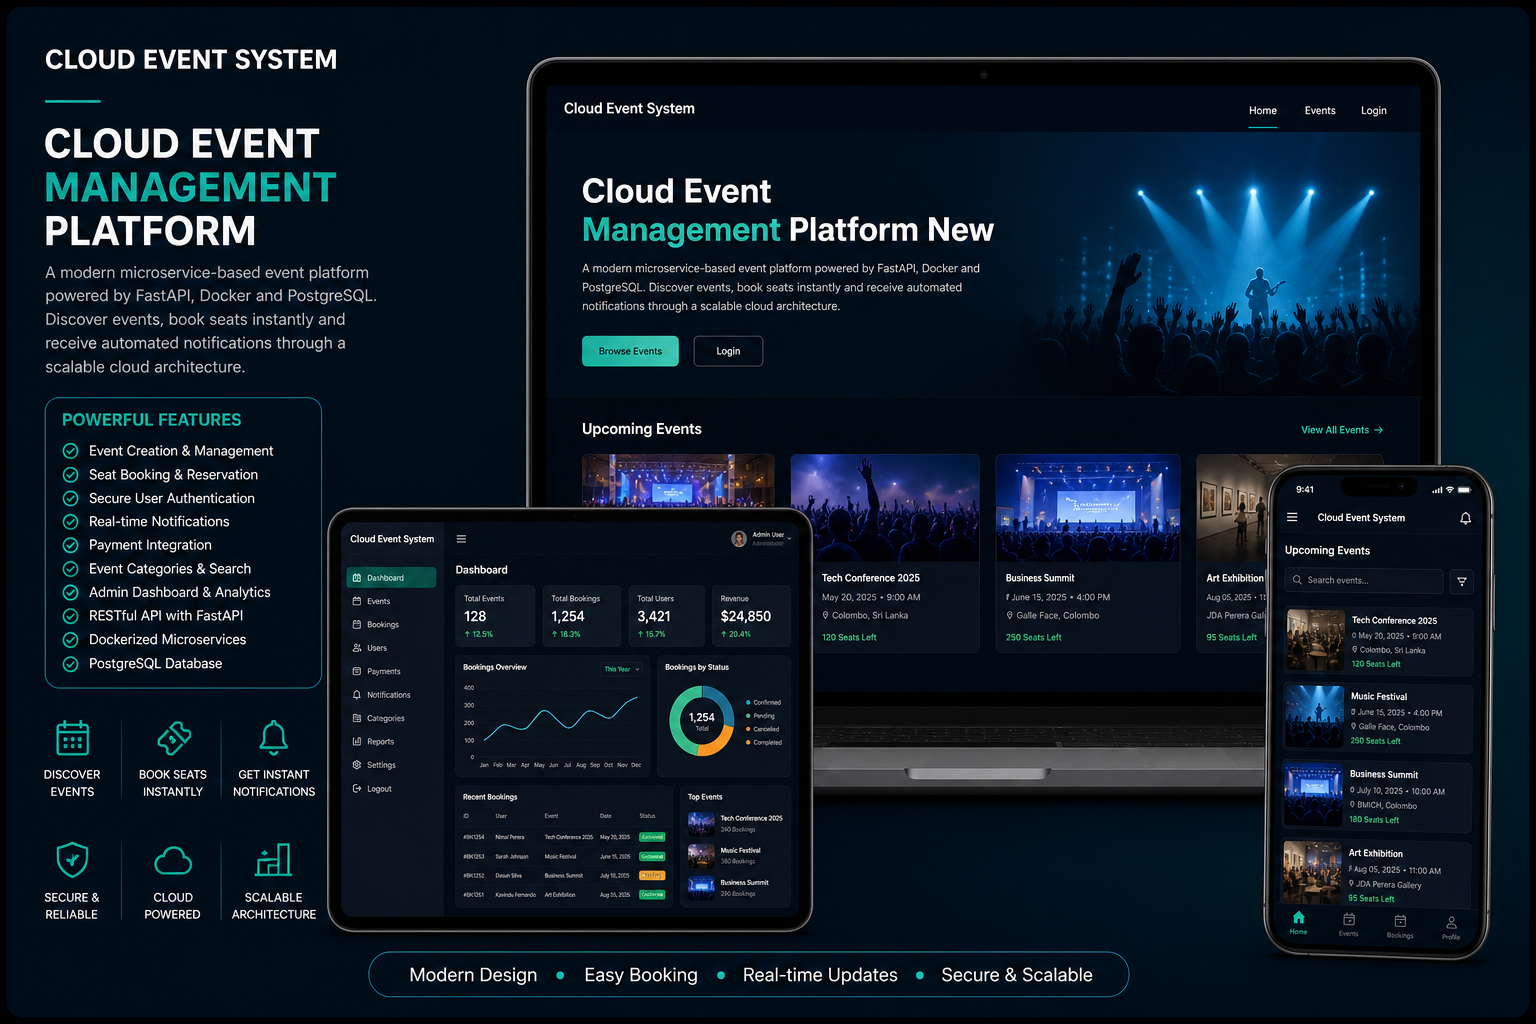Select booking row #BK1252 Business Summit
The width and height of the screenshot is (1536, 1024).
click(x=564, y=875)
